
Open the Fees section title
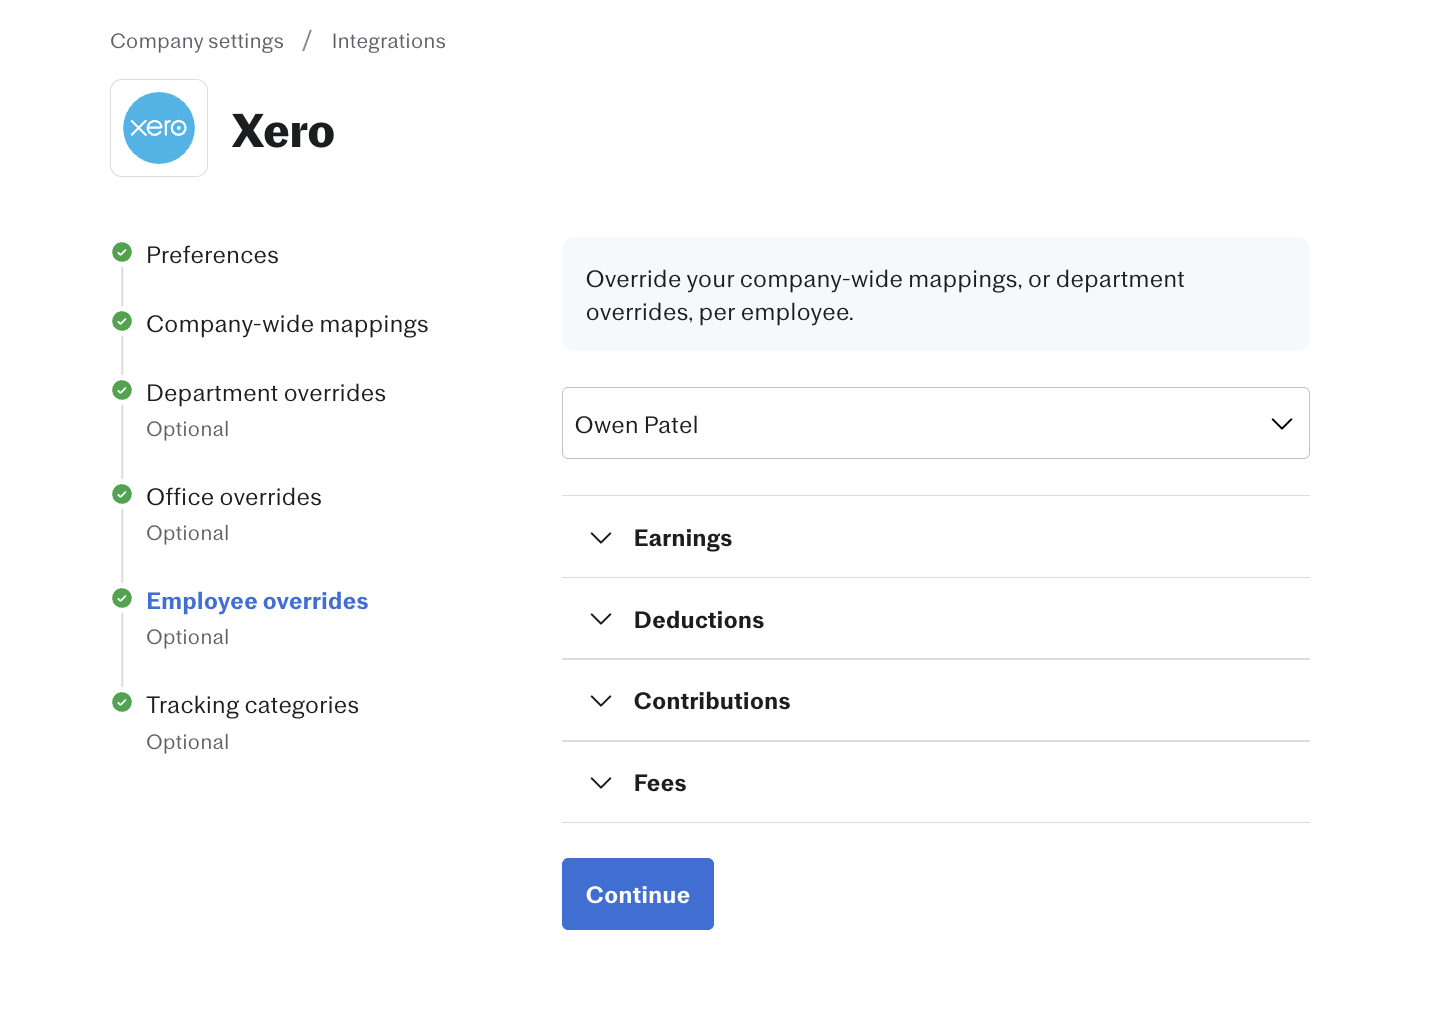[x=660, y=783]
